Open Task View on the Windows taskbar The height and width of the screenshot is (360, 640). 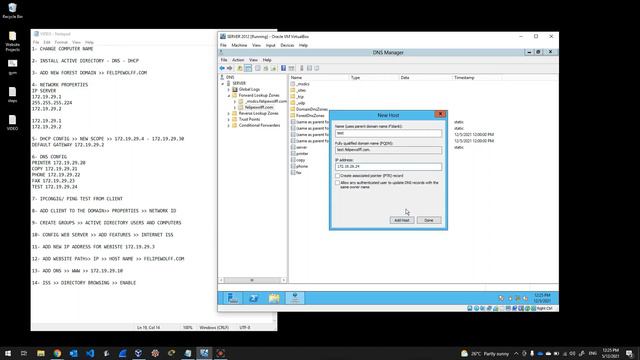click(x=24, y=353)
